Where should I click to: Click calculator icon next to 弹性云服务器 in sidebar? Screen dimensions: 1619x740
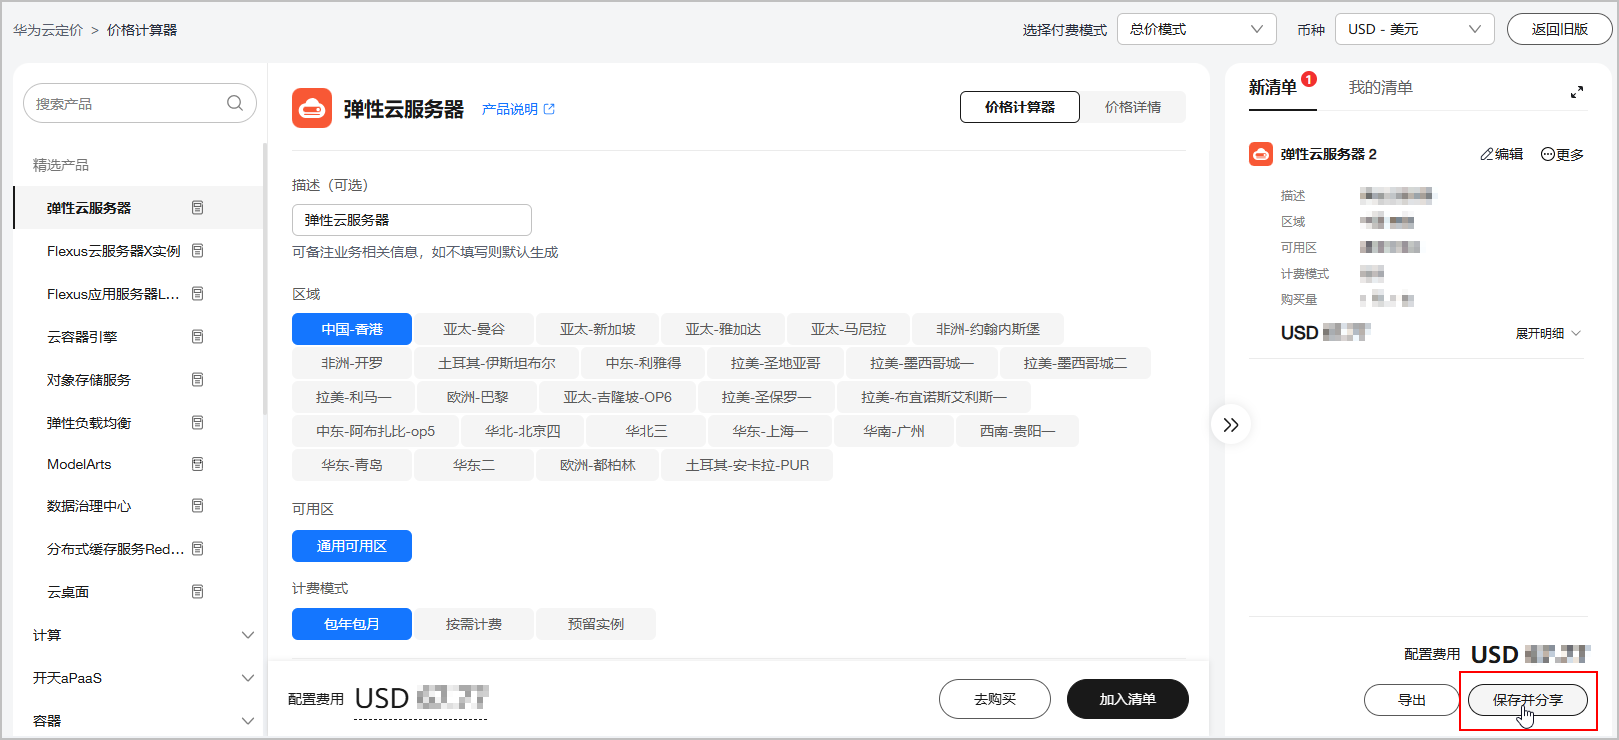coord(197,208)
